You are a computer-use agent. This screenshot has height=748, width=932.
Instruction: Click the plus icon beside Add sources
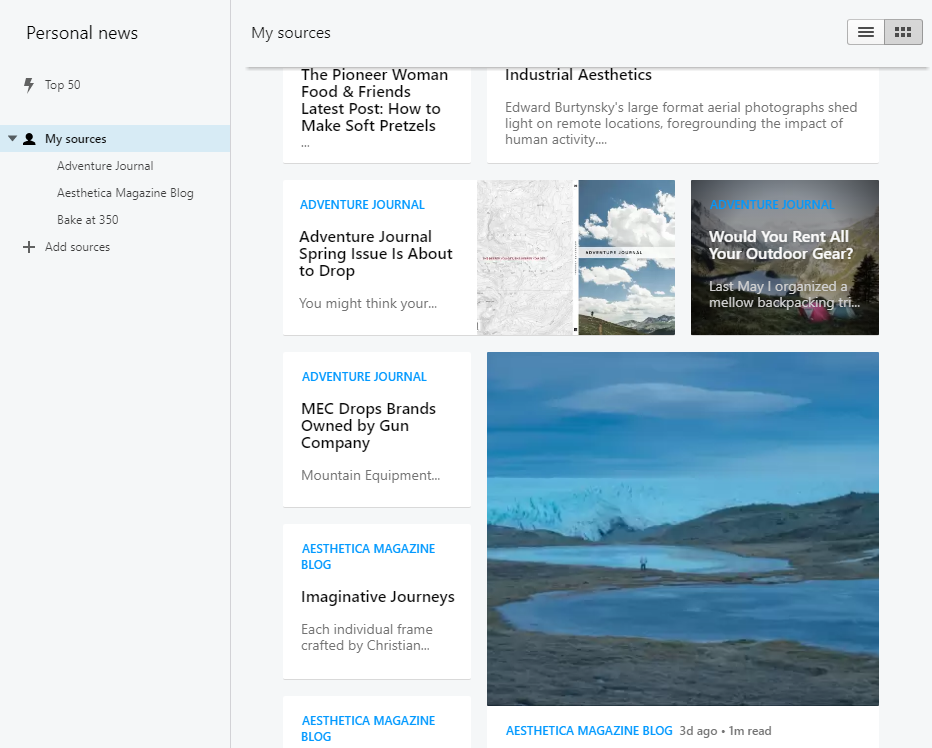point(29,247)
